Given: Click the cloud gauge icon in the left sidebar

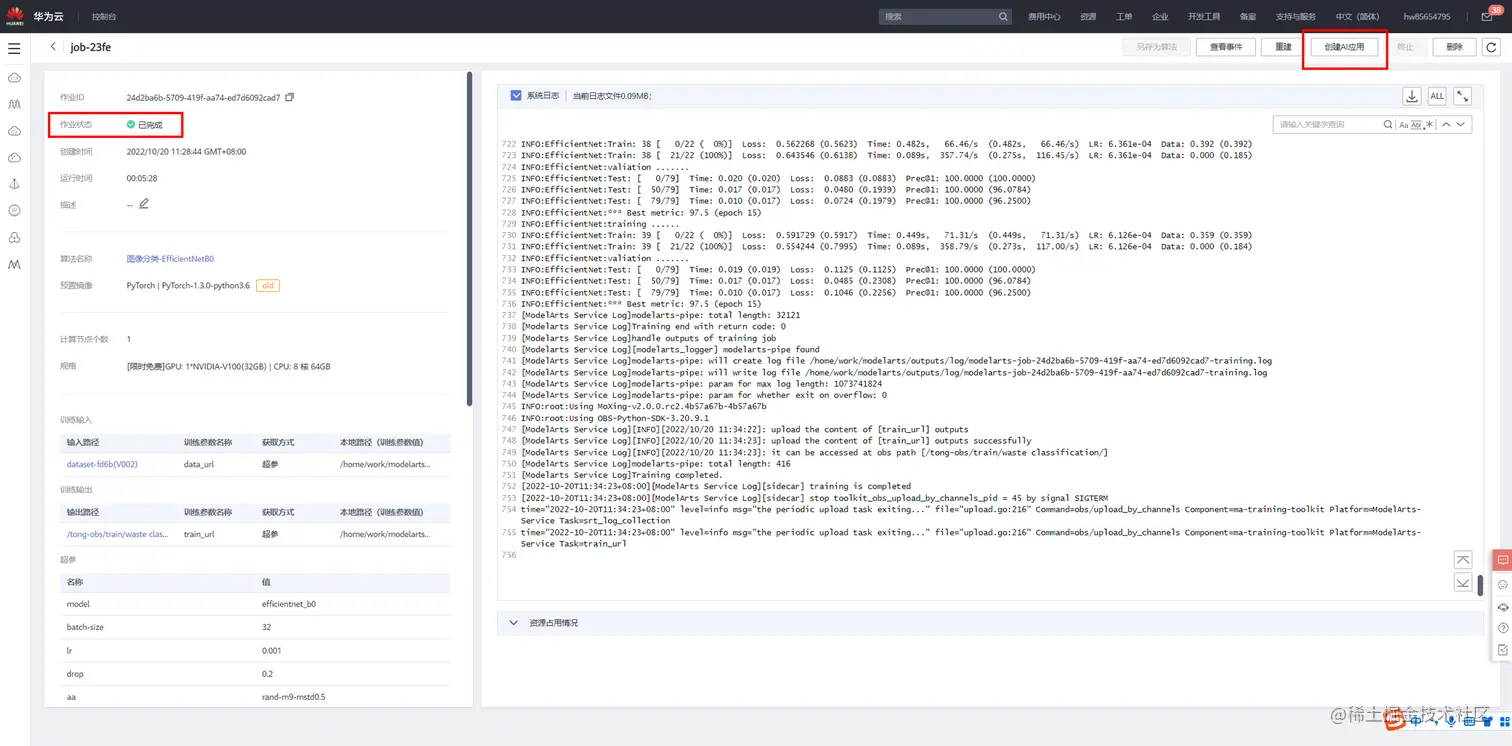Looking at the screenshot, I should 14,158.
